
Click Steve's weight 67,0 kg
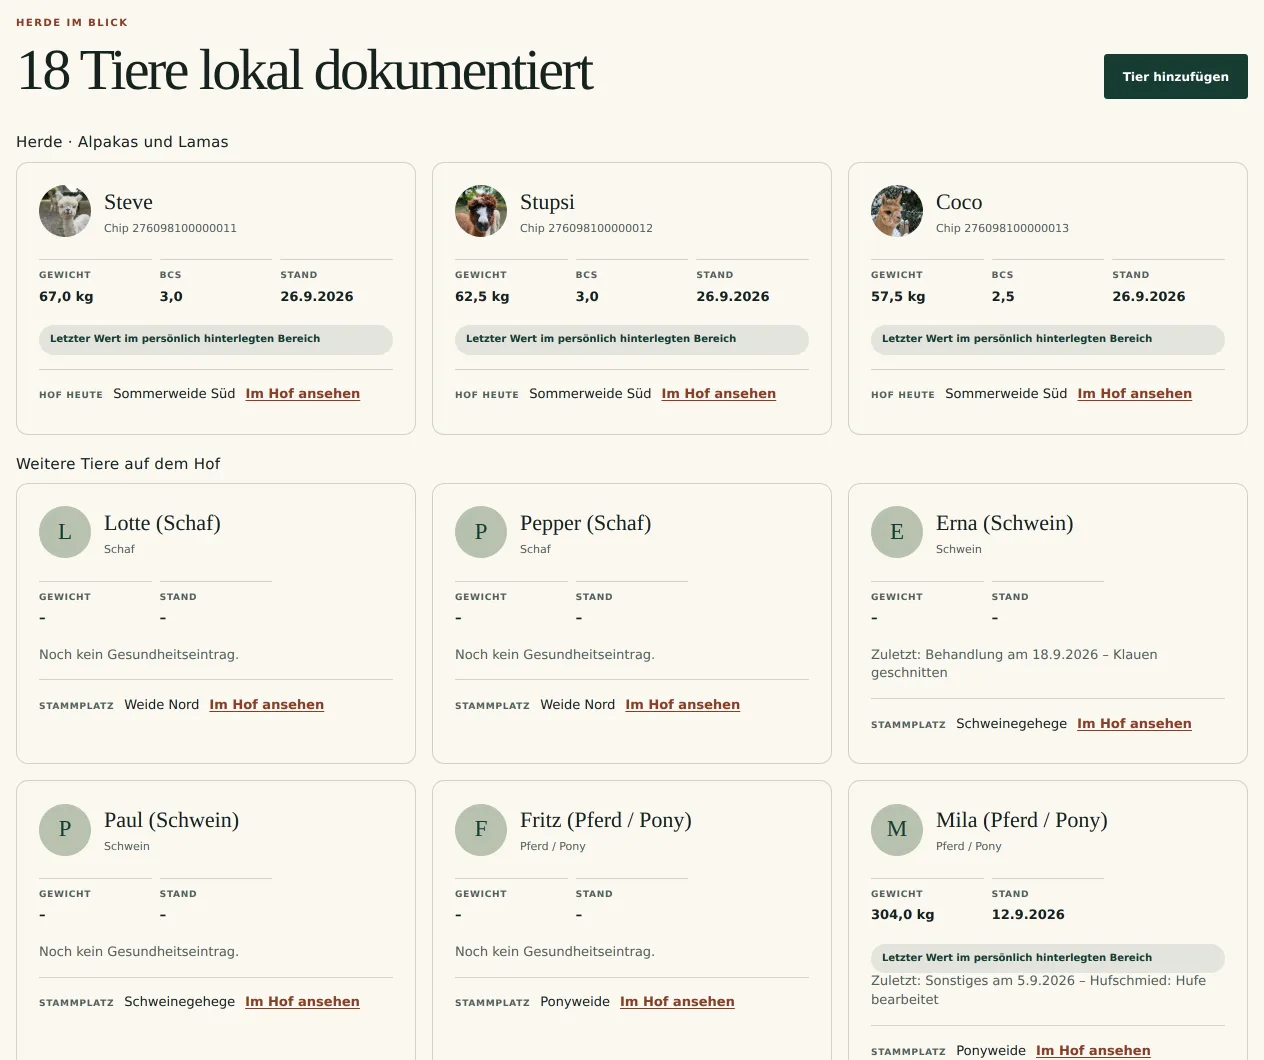(x=66, y=297)
